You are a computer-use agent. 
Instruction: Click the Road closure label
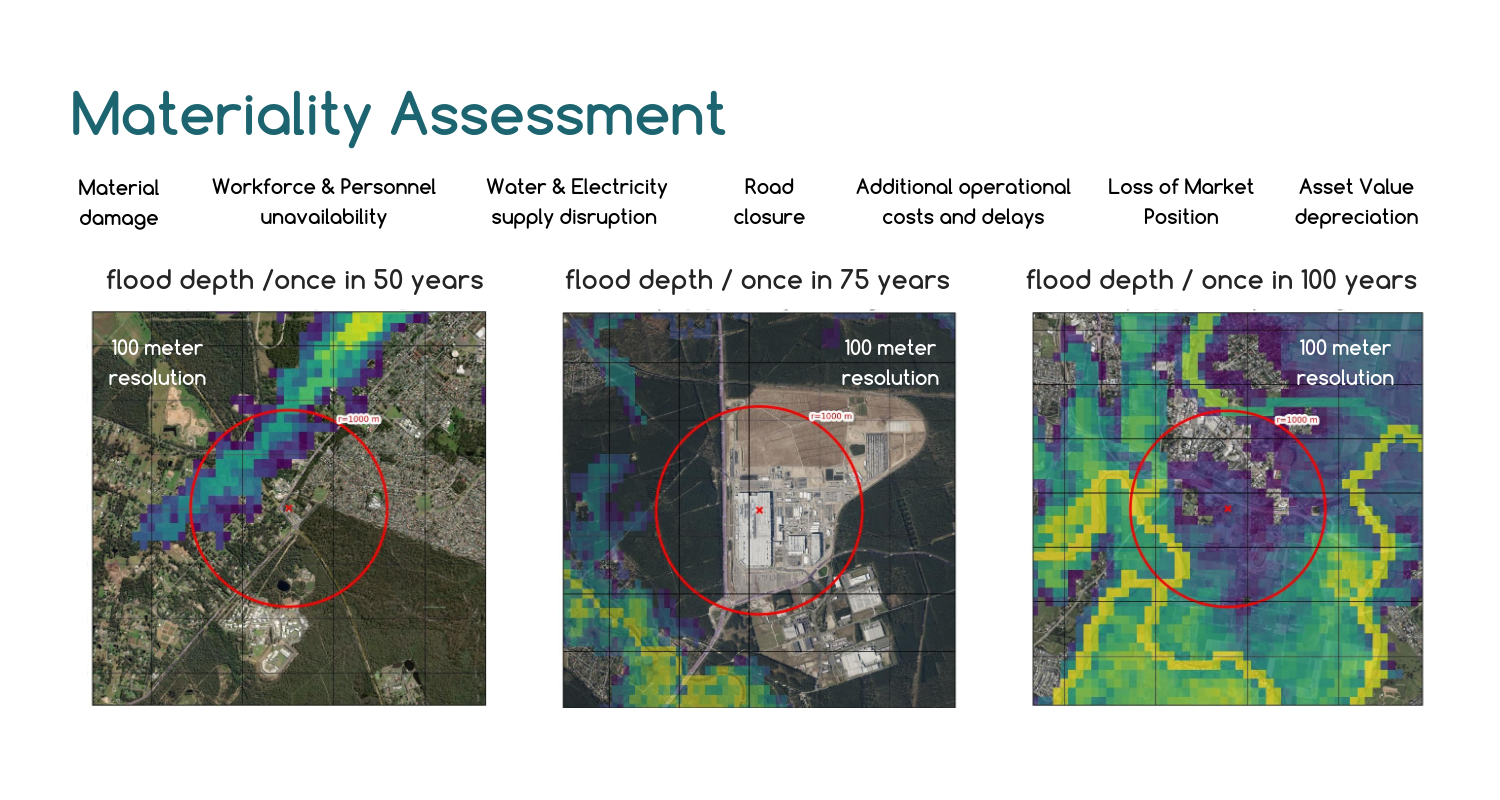pyautogui.click(x=769, y=202)
